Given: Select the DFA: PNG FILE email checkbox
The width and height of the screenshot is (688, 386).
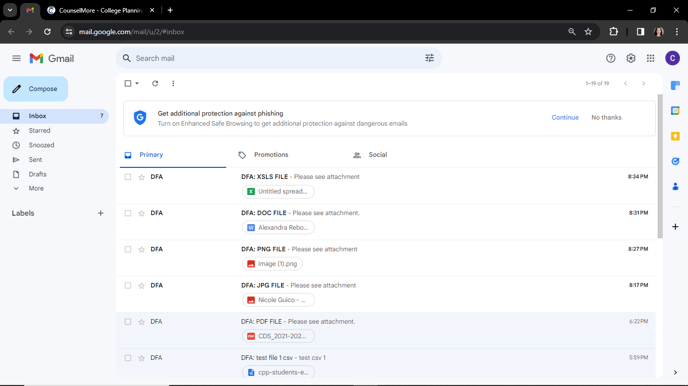Looking at the screenshot, I should (128, 249).
